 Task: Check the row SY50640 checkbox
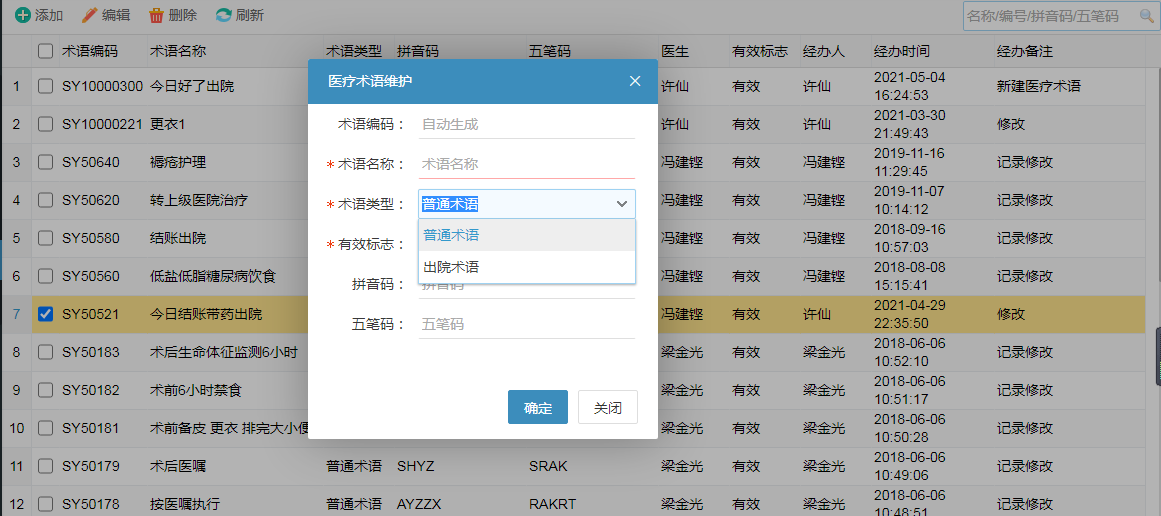click(x=46, y=161)
